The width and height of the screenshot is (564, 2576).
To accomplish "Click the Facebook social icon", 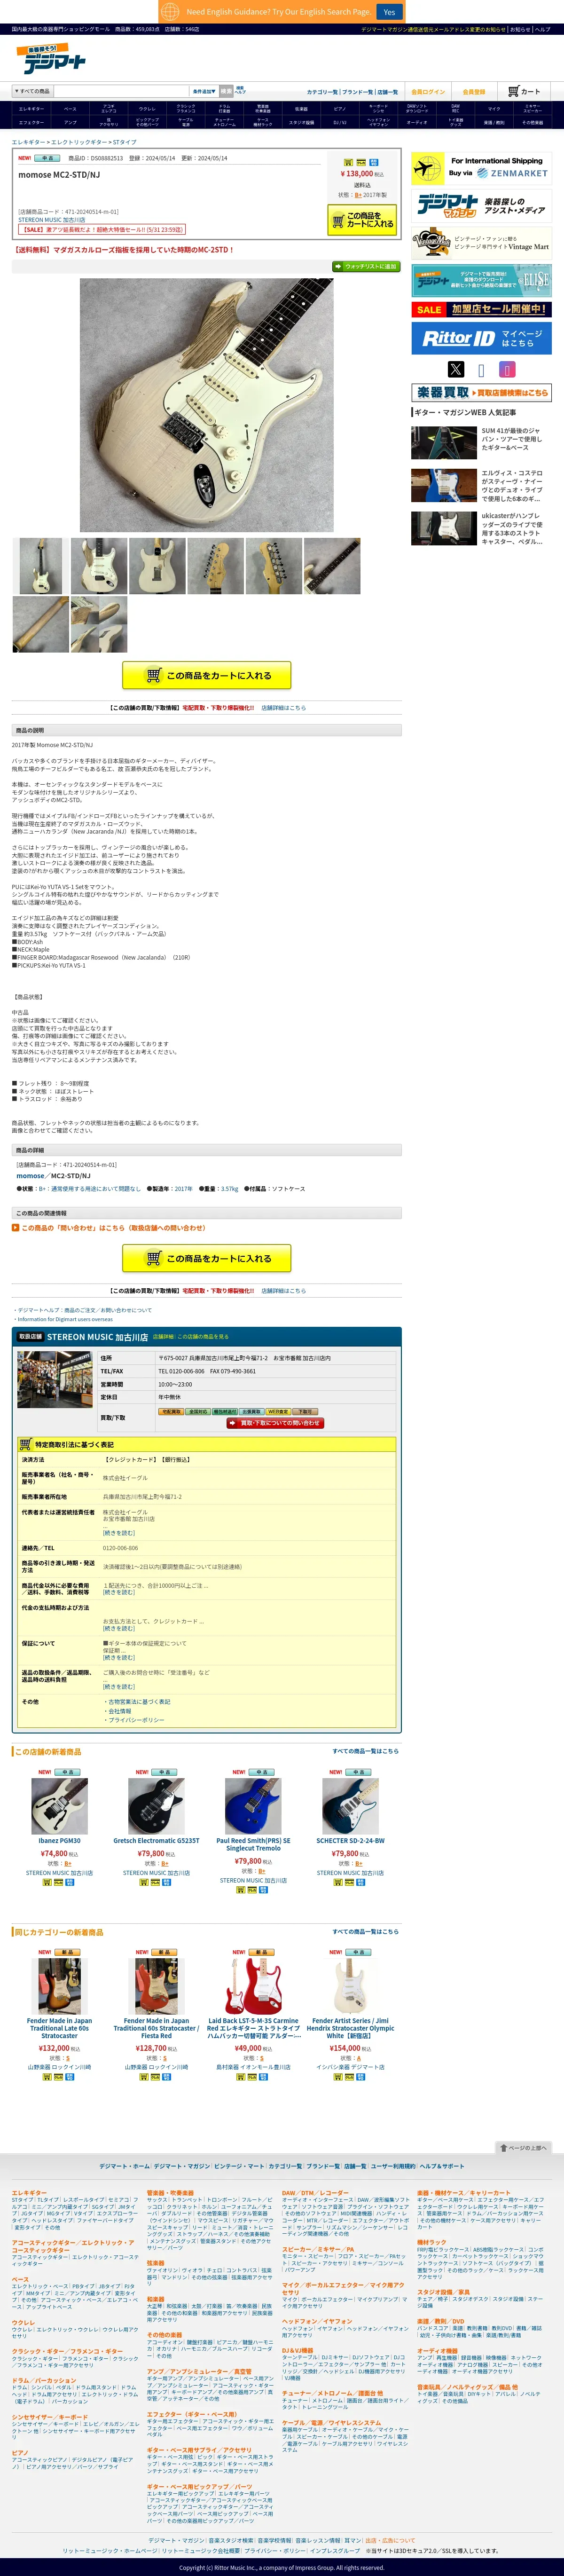I will [481, 370].
